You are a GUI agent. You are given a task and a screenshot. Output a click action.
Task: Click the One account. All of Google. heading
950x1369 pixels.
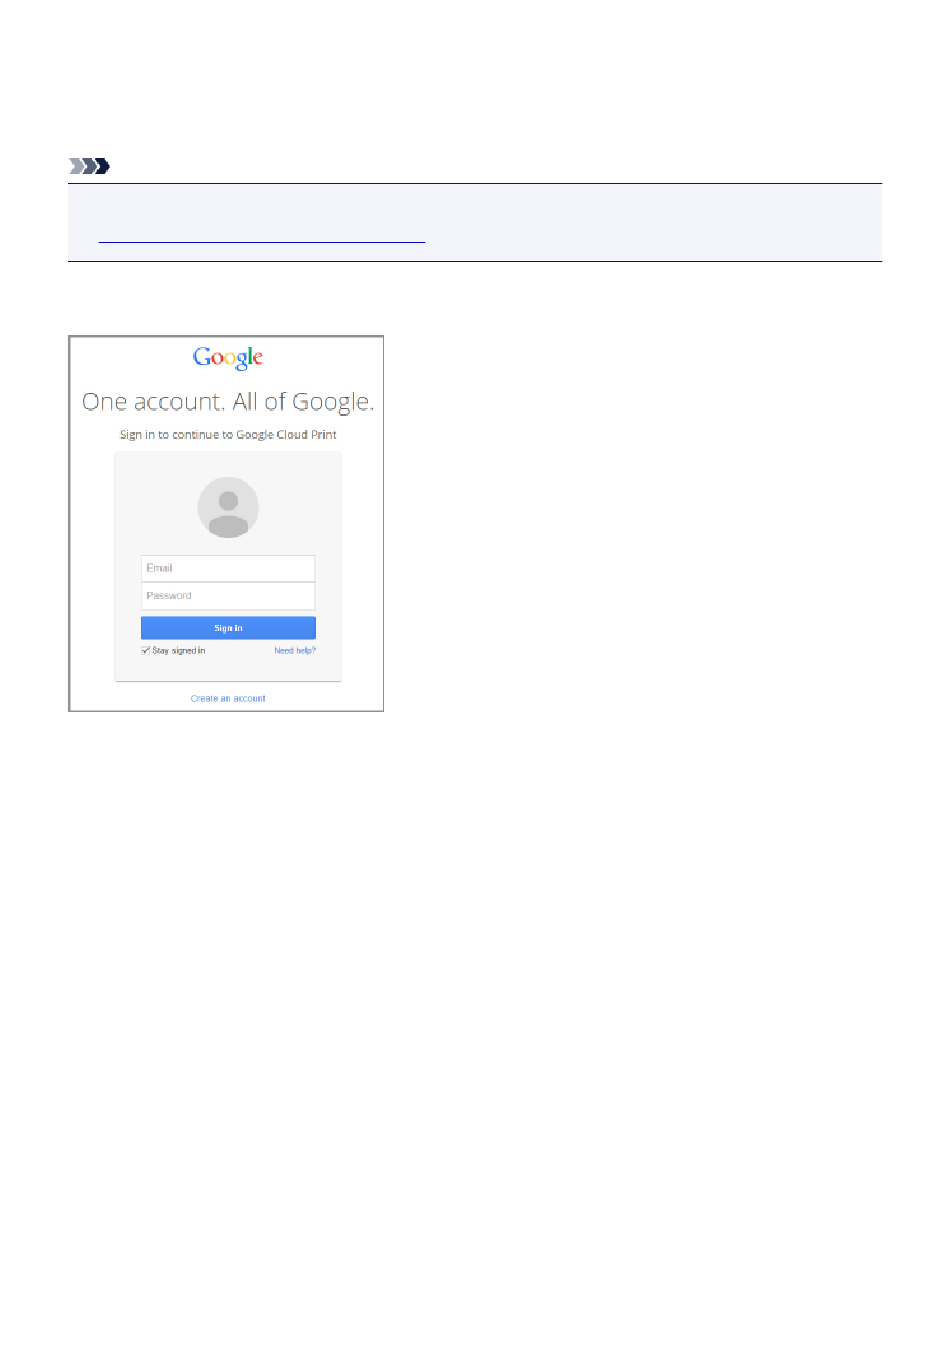tap(228, 402)
